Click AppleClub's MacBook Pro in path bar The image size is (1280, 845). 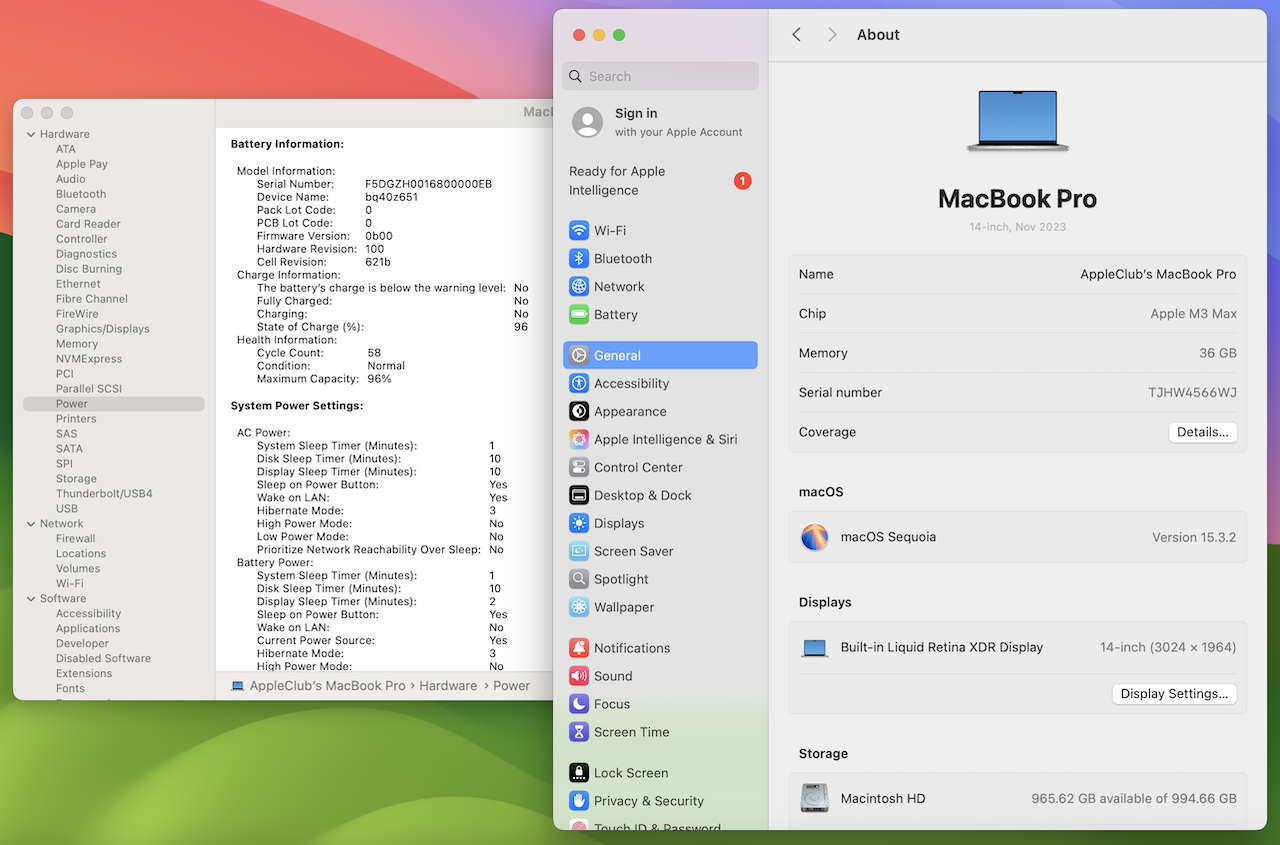327,686
